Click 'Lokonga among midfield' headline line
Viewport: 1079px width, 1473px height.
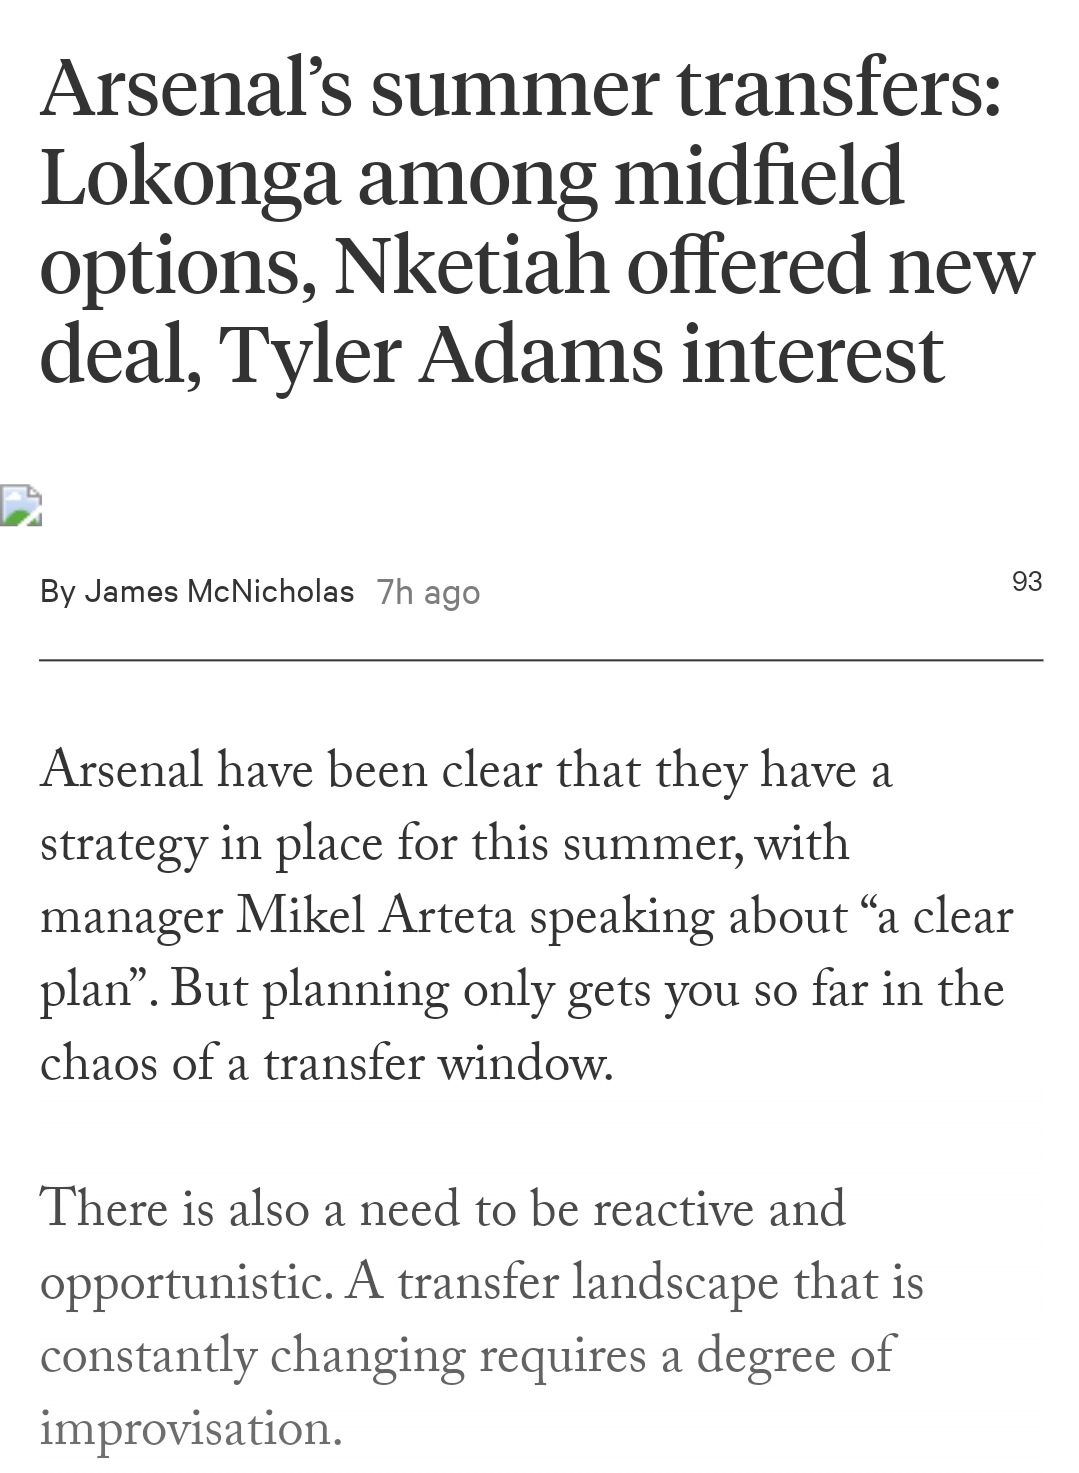pyautogui.click(x=472, y=177)
